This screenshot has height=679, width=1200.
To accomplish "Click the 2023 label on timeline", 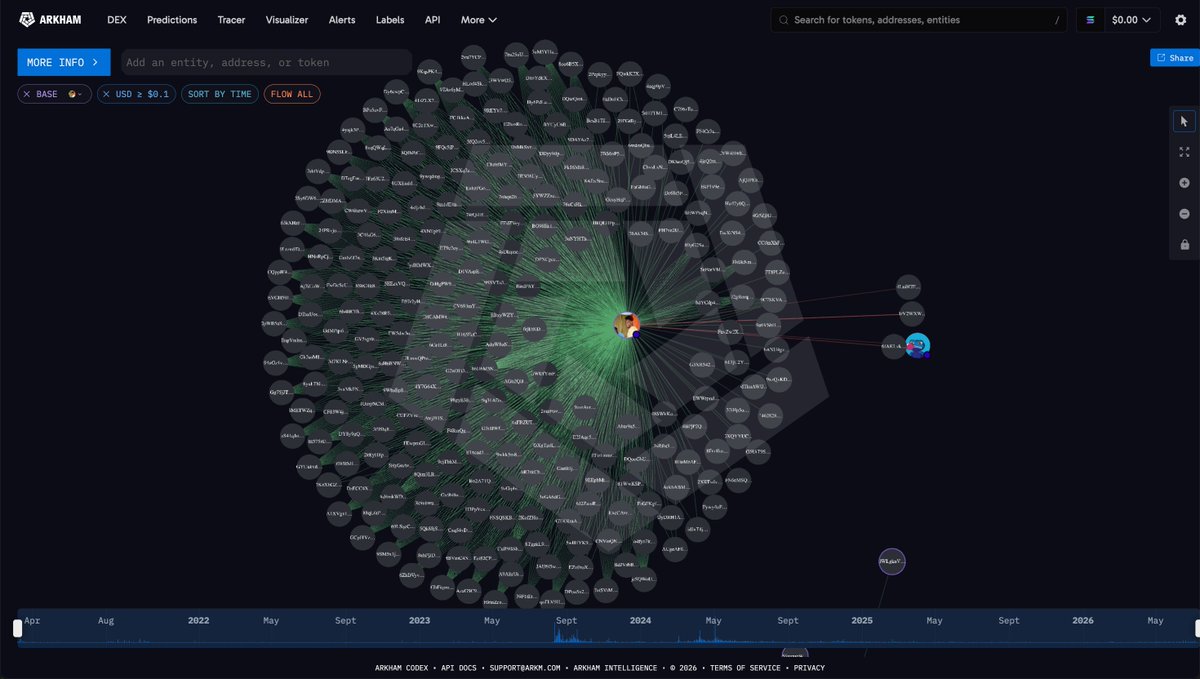I will click(x=419, y=620).
